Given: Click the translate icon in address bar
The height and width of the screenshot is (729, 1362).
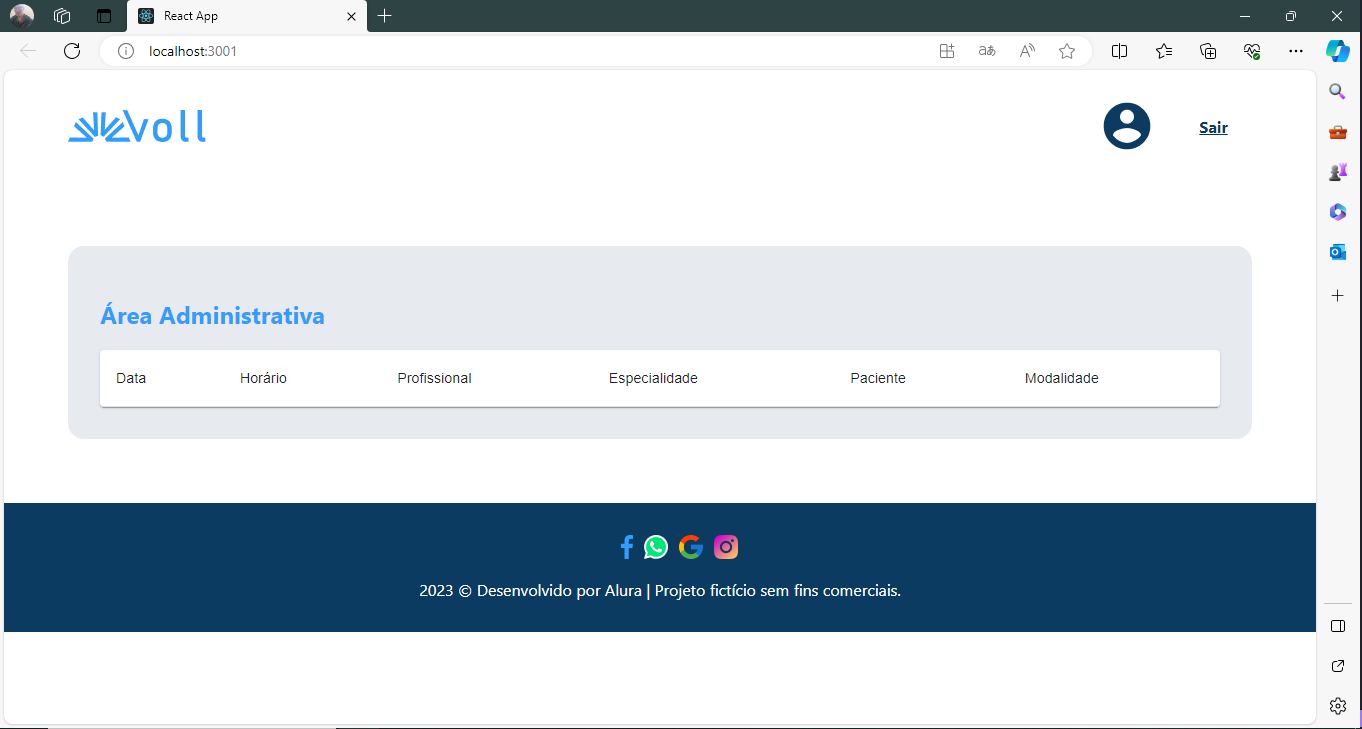Looking at the screenshot, I should (987, 51).
